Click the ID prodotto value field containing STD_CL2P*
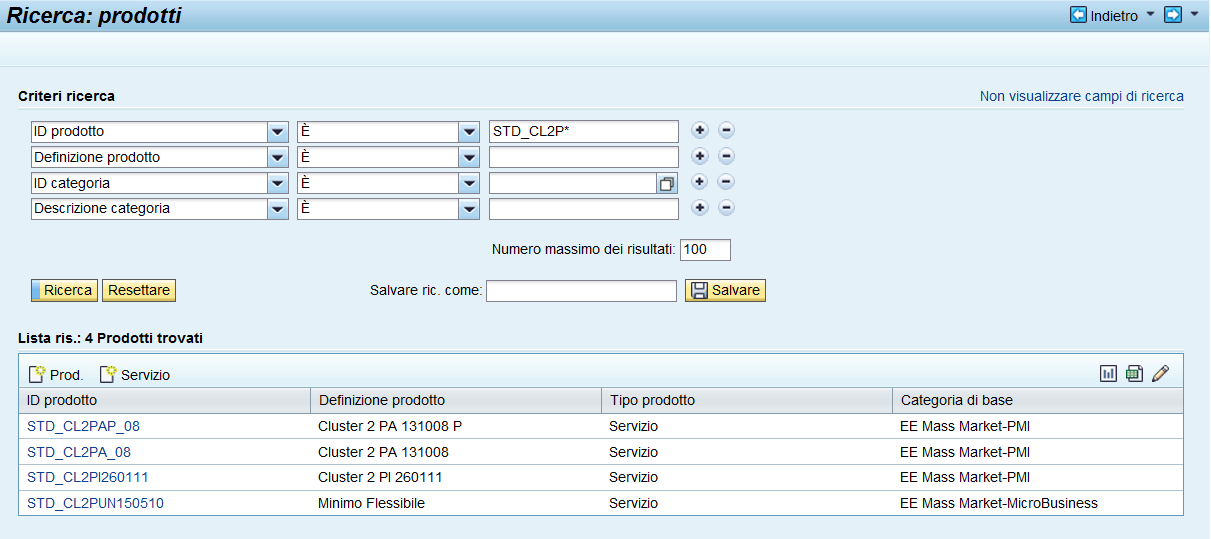 [x=584, y=131]
